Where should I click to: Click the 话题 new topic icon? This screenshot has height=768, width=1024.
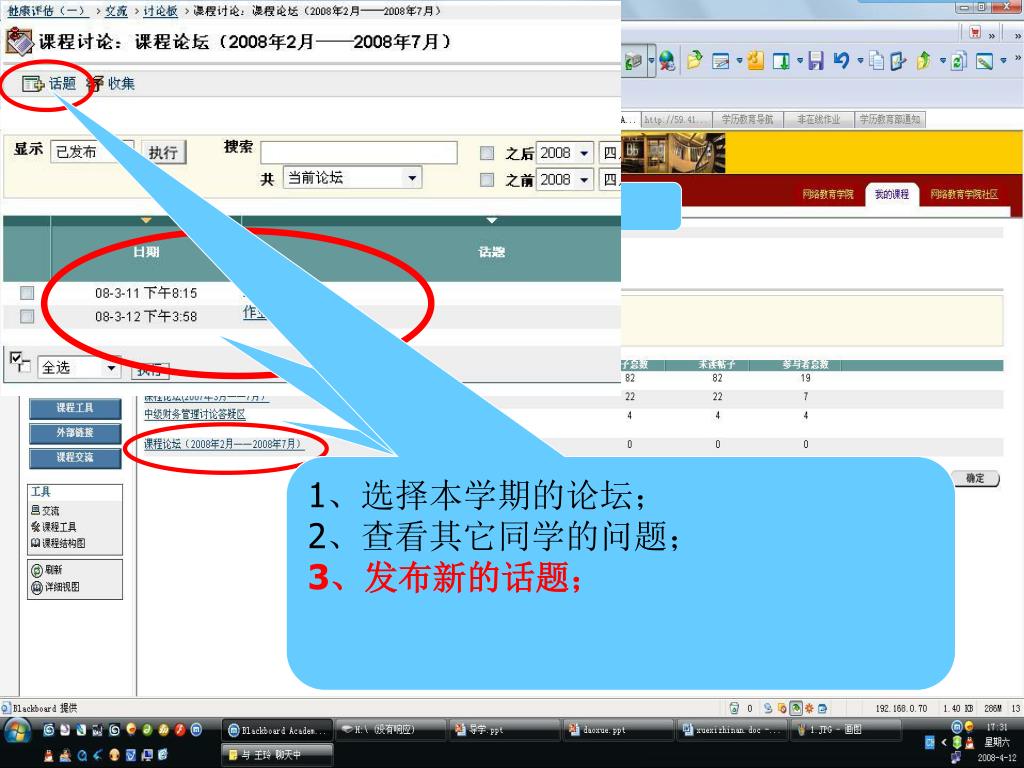(35, 84)
